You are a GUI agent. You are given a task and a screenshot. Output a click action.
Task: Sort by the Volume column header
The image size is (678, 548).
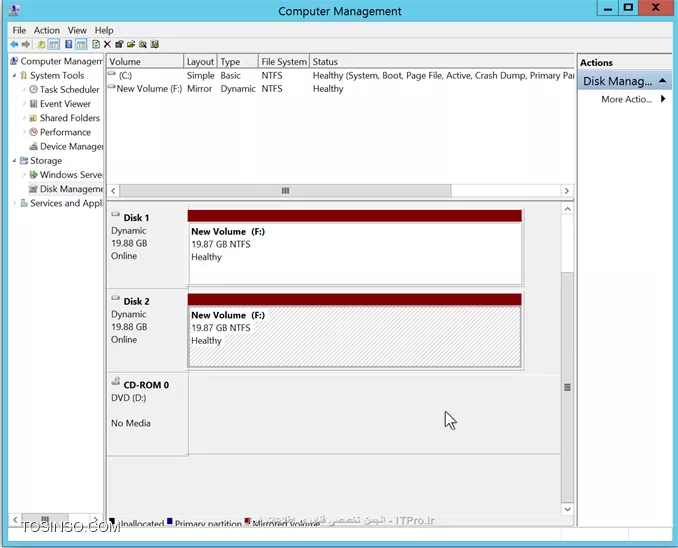pyautogui.click(x=145, y=61)
